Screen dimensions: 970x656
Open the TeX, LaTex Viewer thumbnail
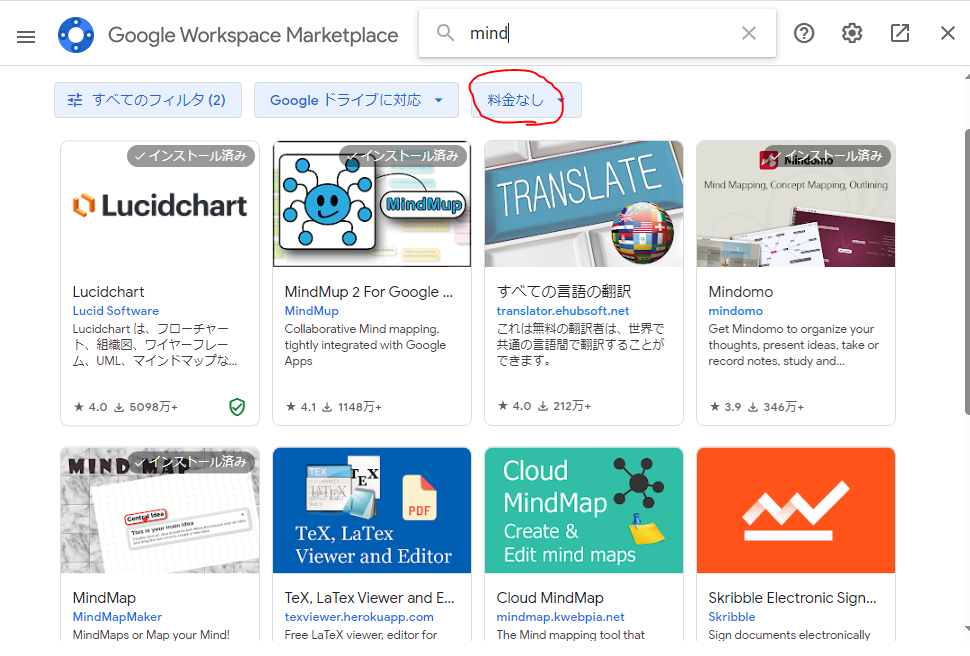(372, 511)
